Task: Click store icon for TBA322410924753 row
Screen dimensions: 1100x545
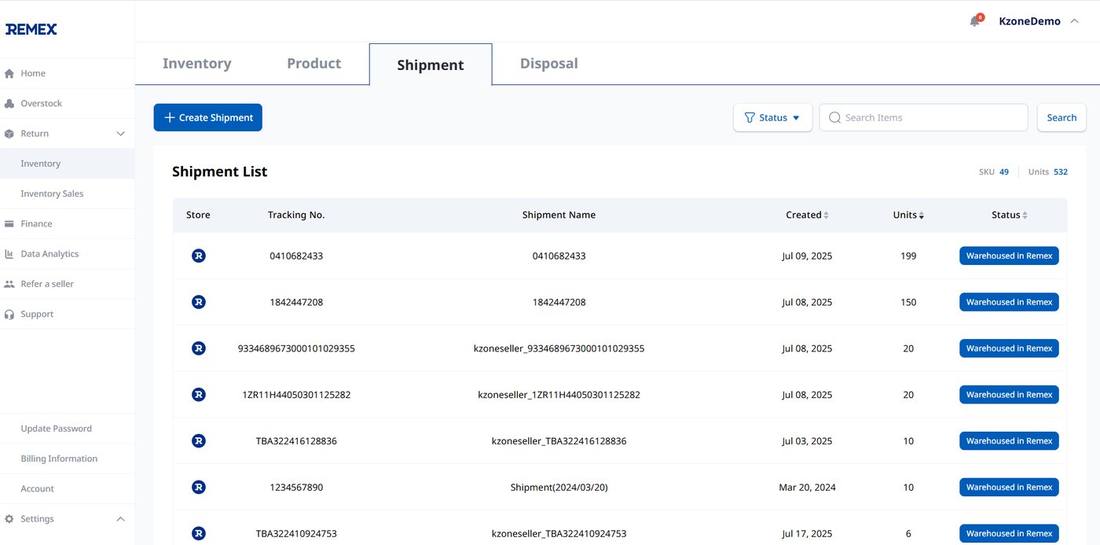Action: click(x=199, y=534)
